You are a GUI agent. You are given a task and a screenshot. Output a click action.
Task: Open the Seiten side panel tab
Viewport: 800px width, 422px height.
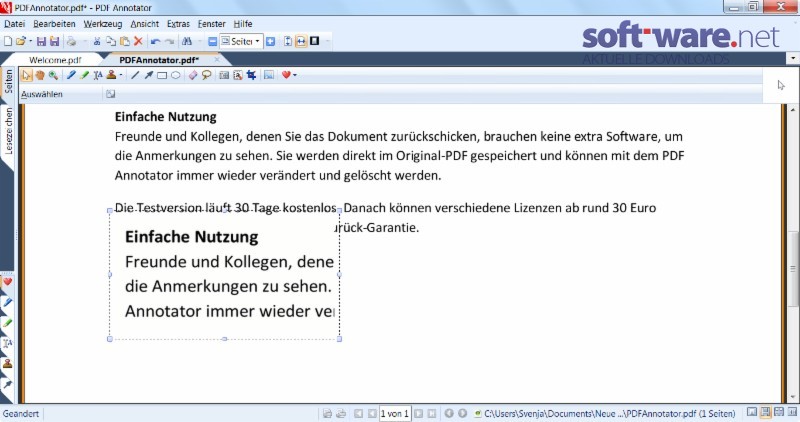pos(8,82)
